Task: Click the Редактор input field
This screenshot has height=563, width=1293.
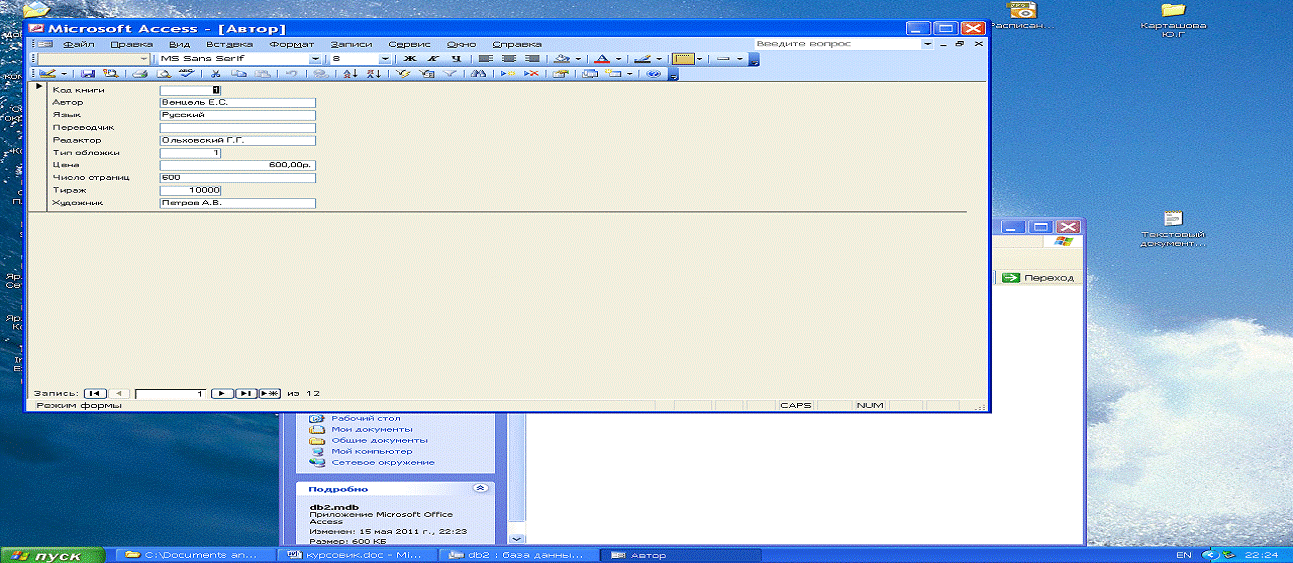Action: click(x=238, y=140)
